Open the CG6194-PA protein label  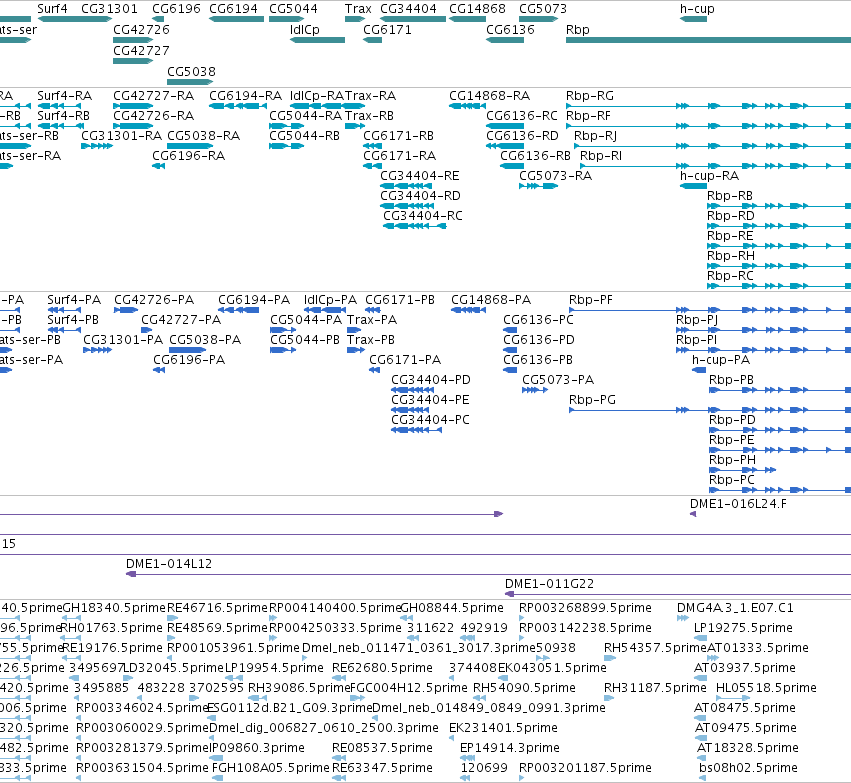[x=254, y=300]
